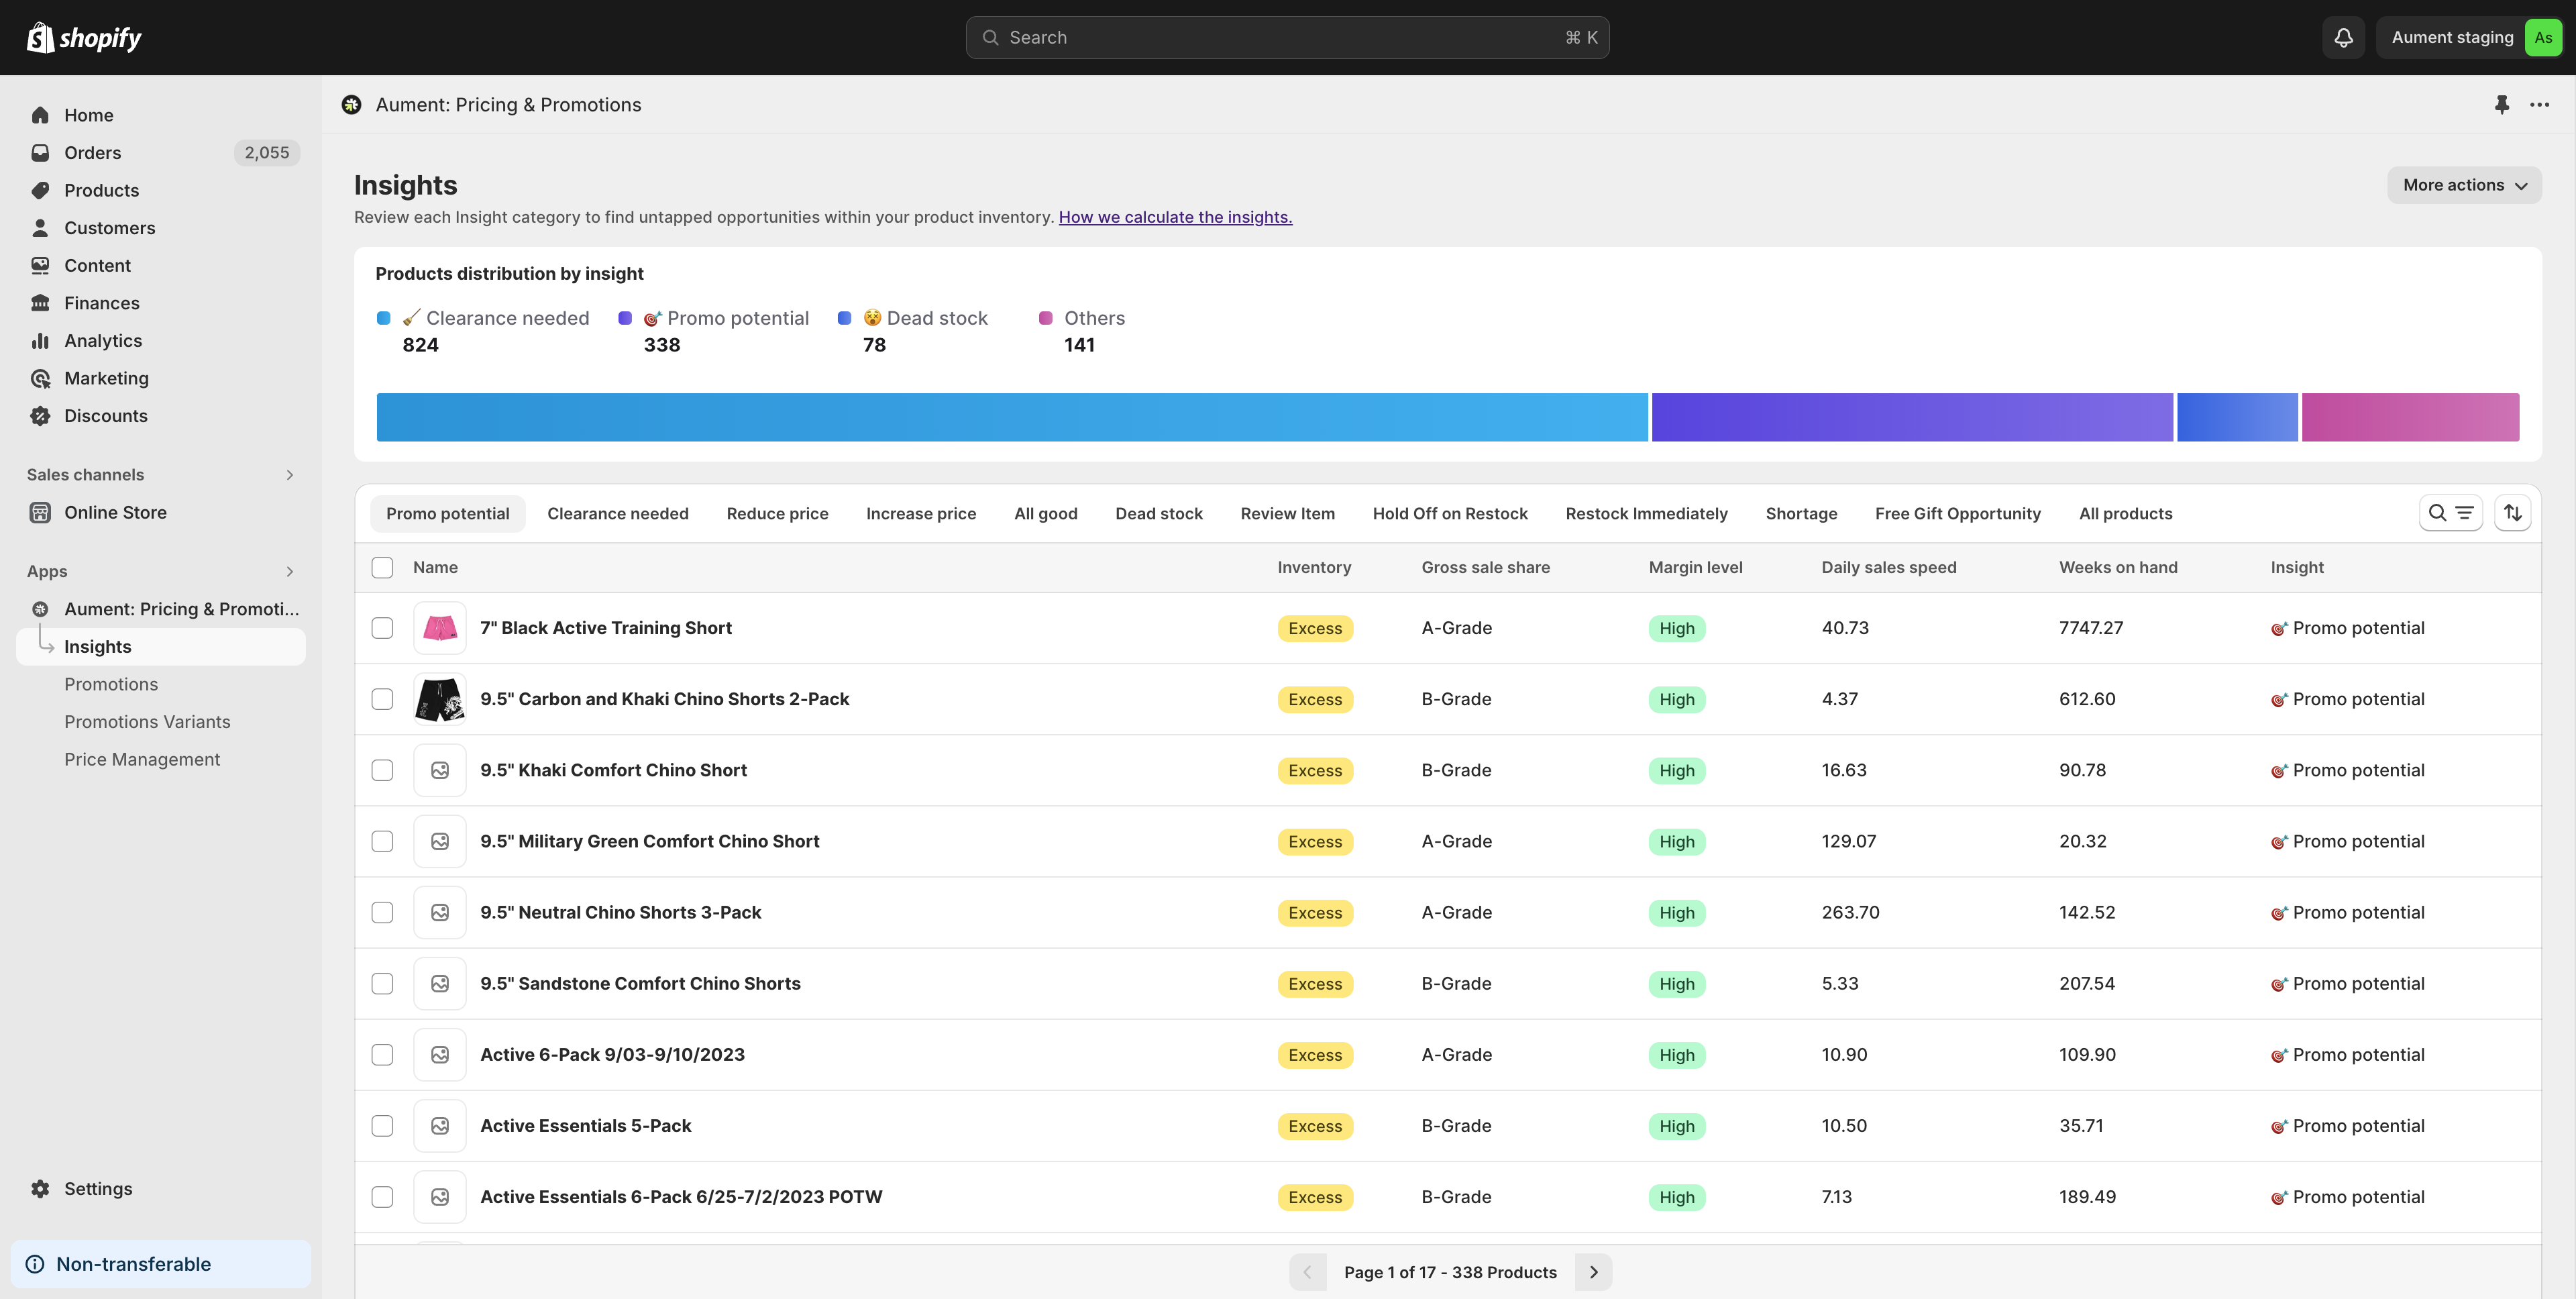Click the Analytics bar chart icon

(x=40, y=340)
